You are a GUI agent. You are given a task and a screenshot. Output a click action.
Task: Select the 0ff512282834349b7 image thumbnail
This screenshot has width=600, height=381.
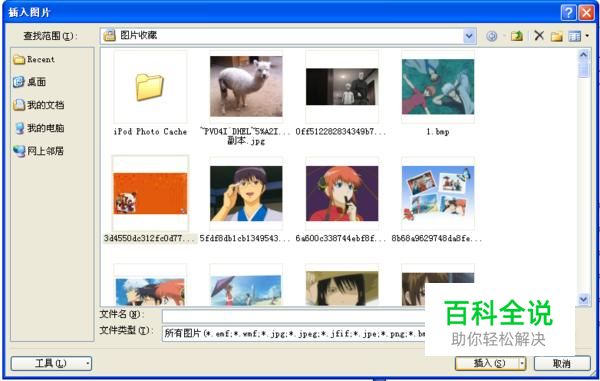(x=342, y=86)
